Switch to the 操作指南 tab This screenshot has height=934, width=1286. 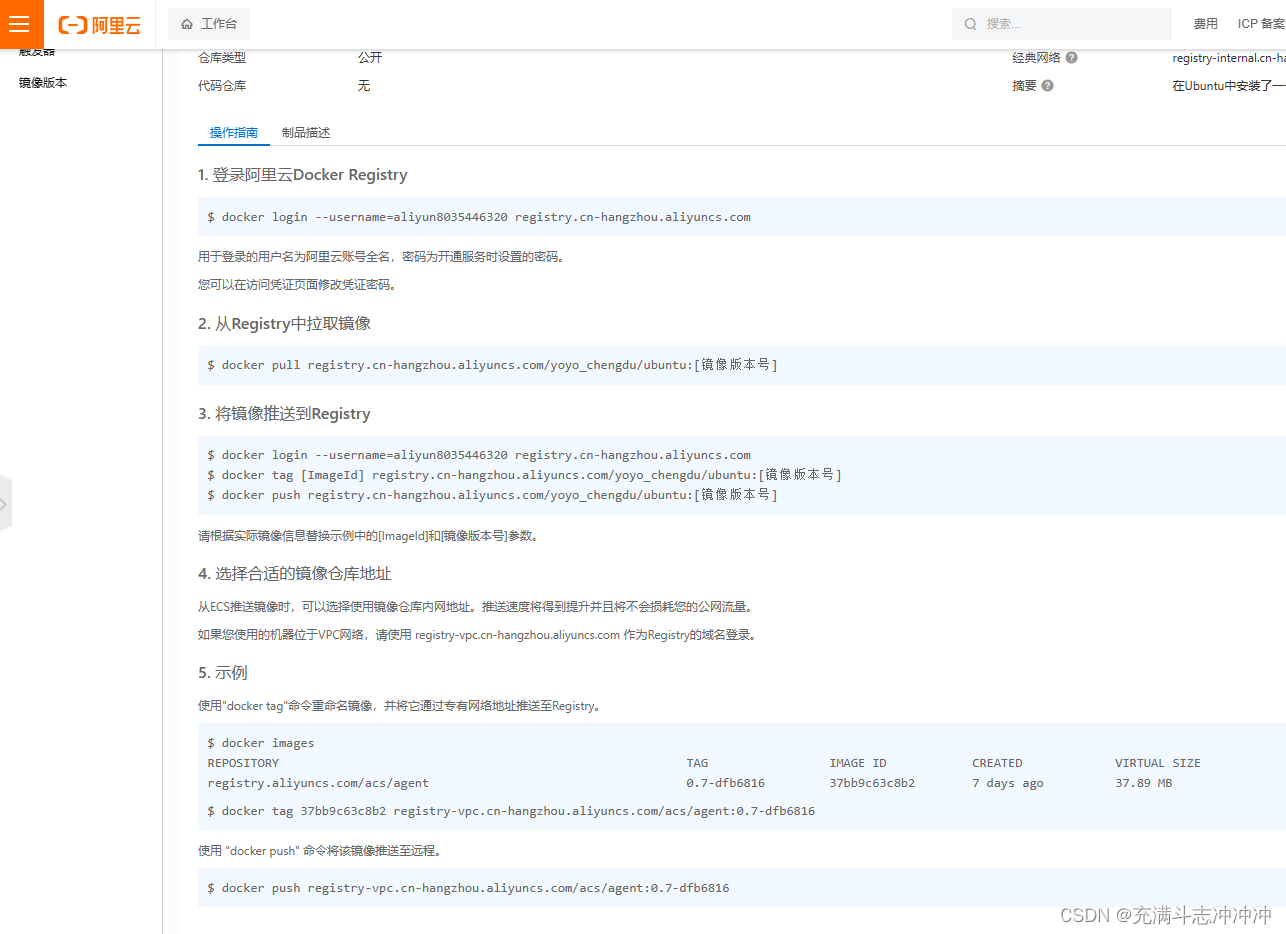click(x=234, y=133)
